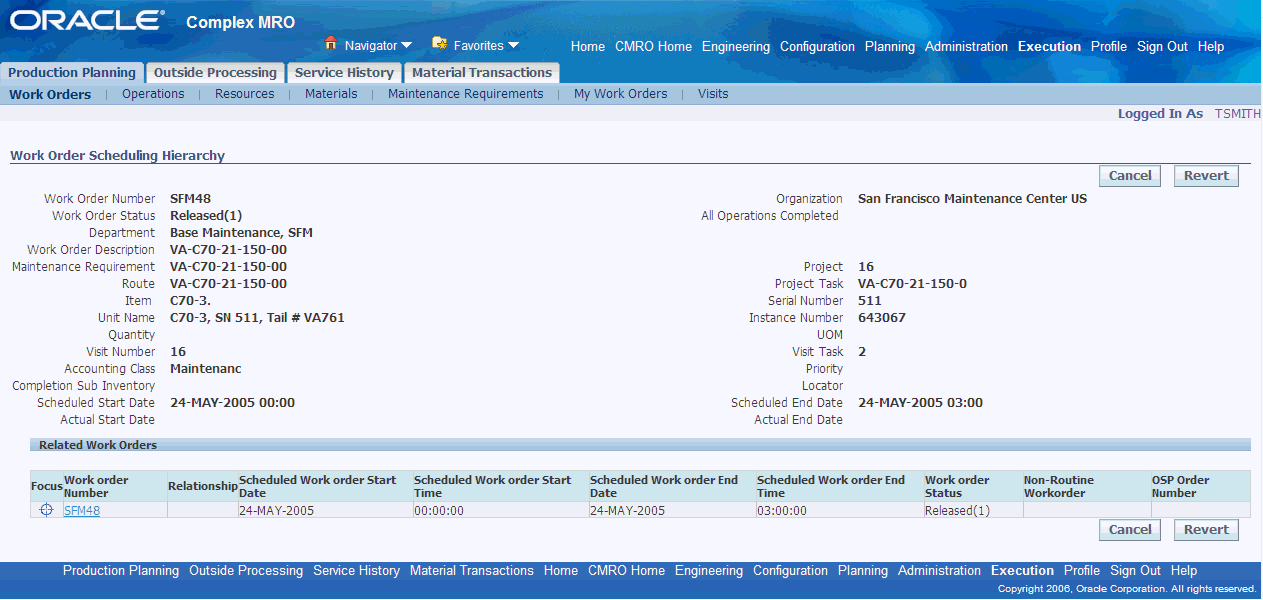This screenshot has width=1263, height=600.
Task: Click the Navigator house icon
Action: point(331,44)
